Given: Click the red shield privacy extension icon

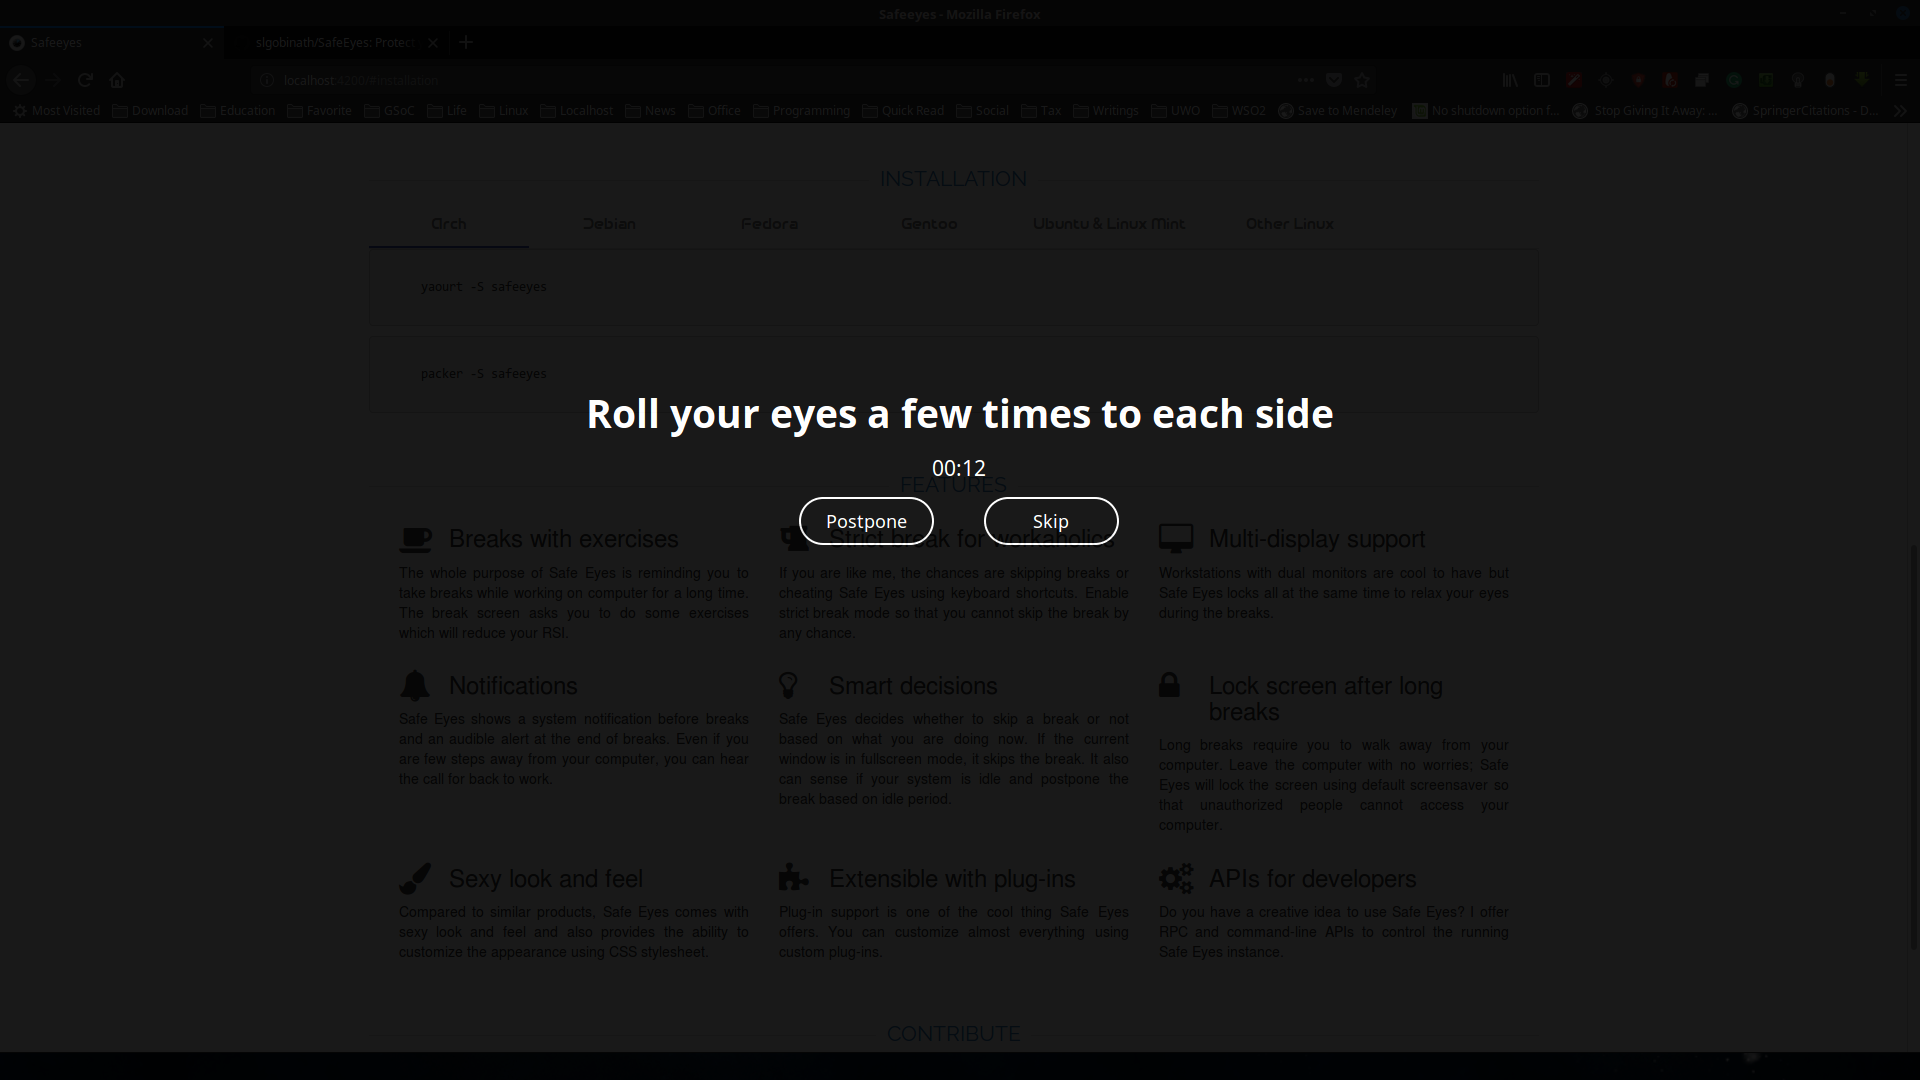Looking at the screenshot, I should click(1637, 80).
